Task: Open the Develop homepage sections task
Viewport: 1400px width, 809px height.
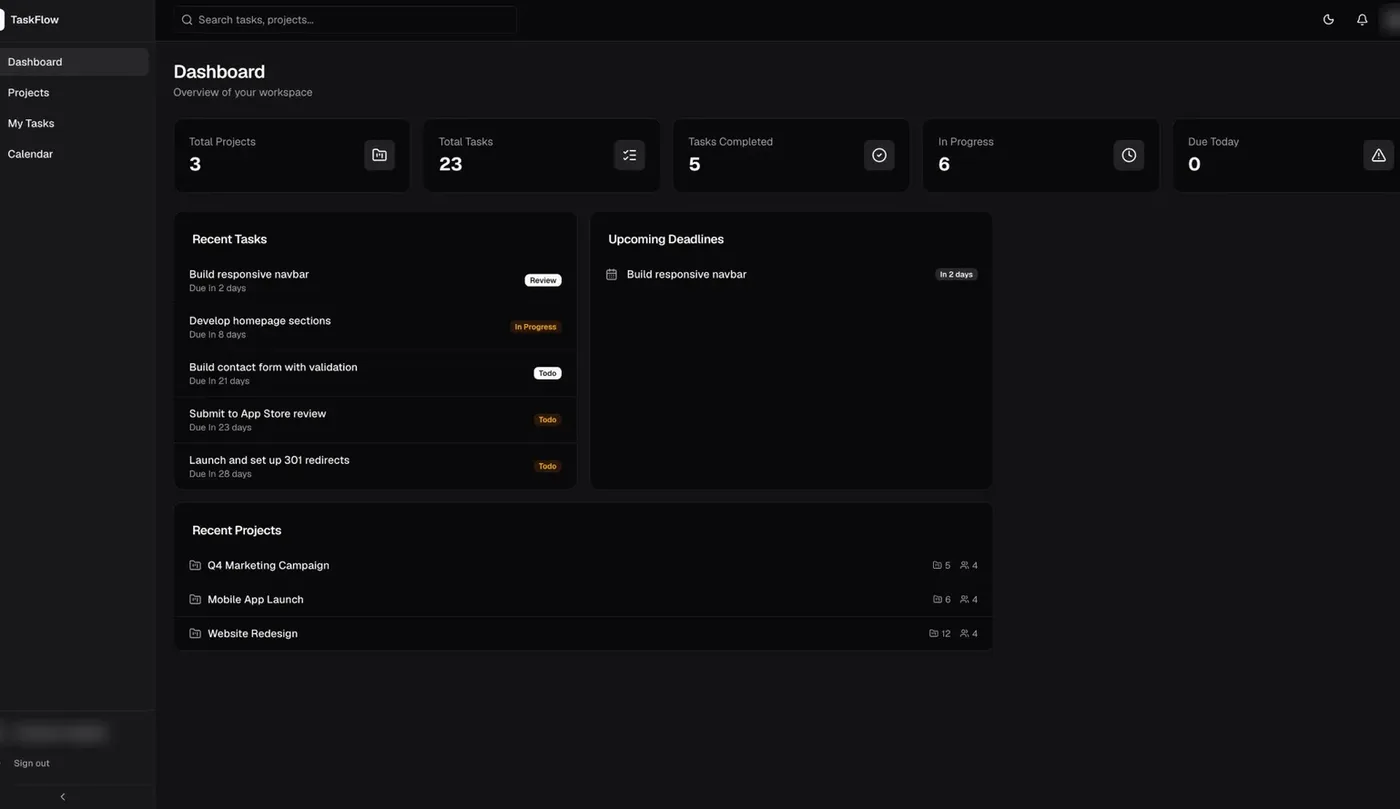Action: point(375,327)
